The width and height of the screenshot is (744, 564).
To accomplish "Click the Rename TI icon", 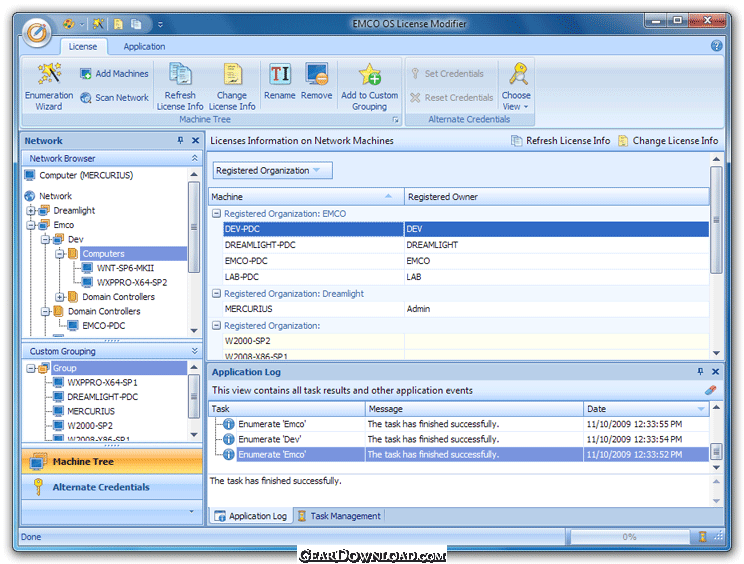I will point(280,74).
